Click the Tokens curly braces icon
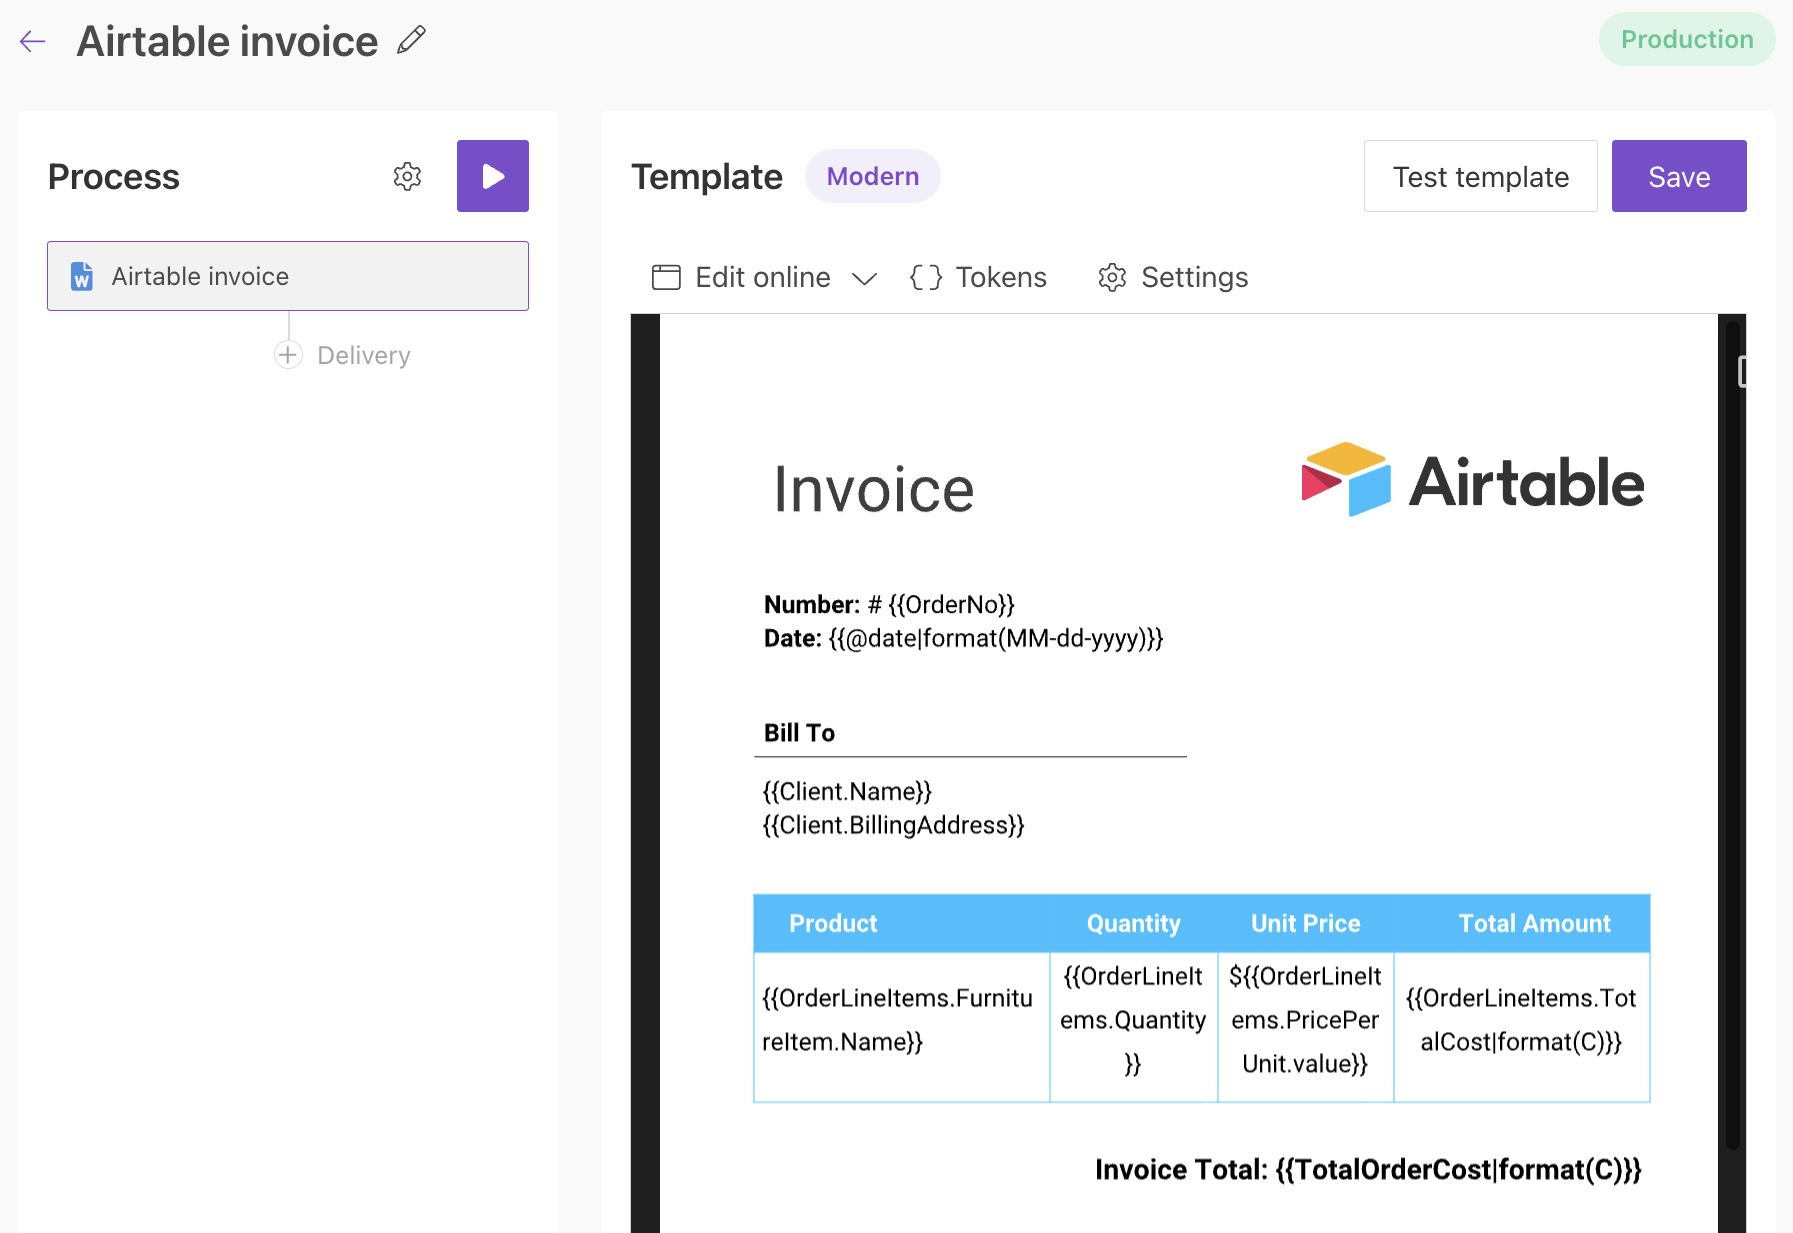The height and width of the screenshot is (1233, 1793). (x=925, y=277)
